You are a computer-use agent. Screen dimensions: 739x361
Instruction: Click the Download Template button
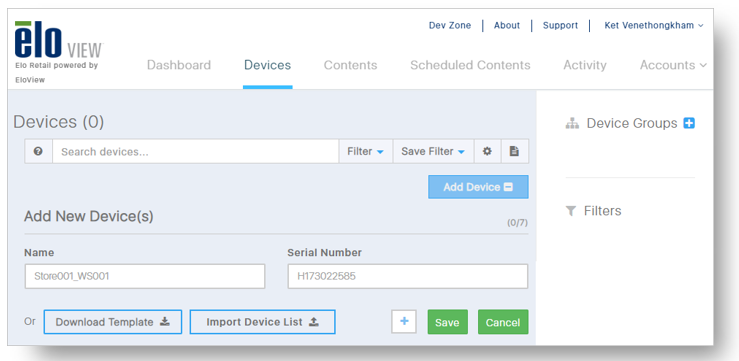113,322
